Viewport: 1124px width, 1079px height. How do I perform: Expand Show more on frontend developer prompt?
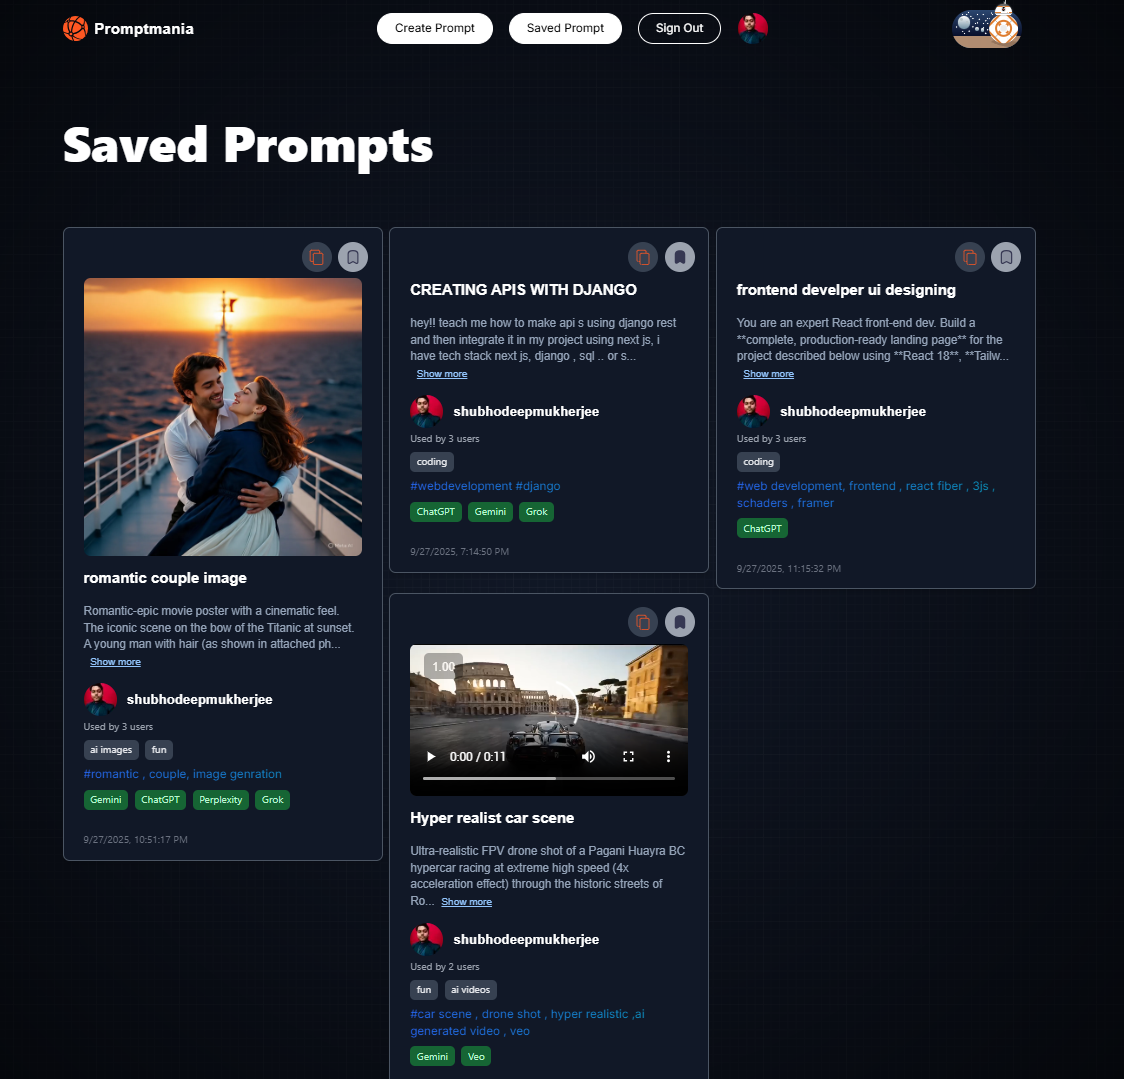click(768, 374)
